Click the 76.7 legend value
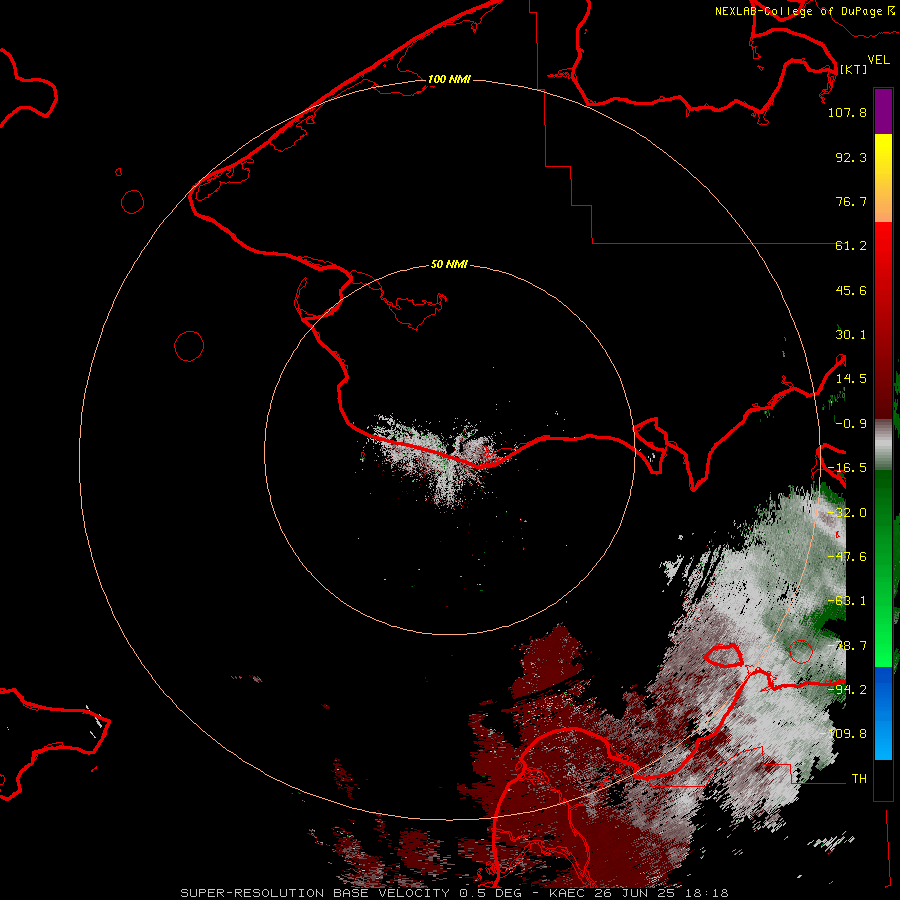 coord(851,201)
